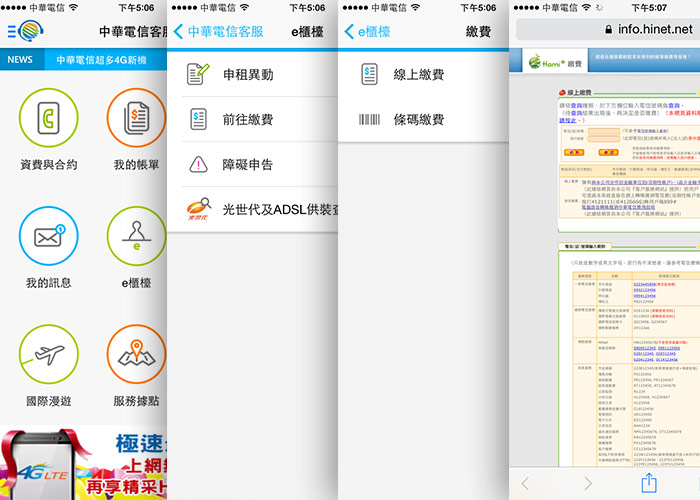Image resolution: width=700 pixels, height=500 pixels.
Task: Tap the Hami 繳費 logo
Action: point(555,62)
